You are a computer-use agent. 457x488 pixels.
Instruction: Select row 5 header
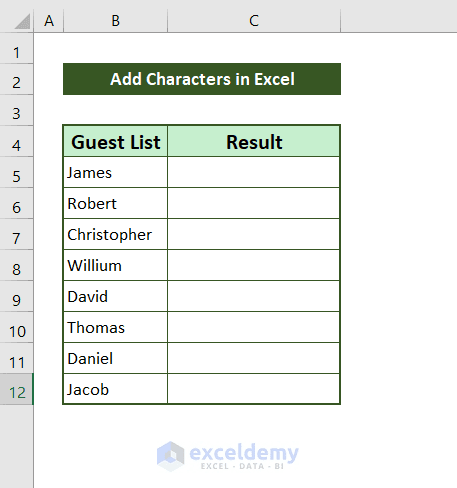pos(16,173)
